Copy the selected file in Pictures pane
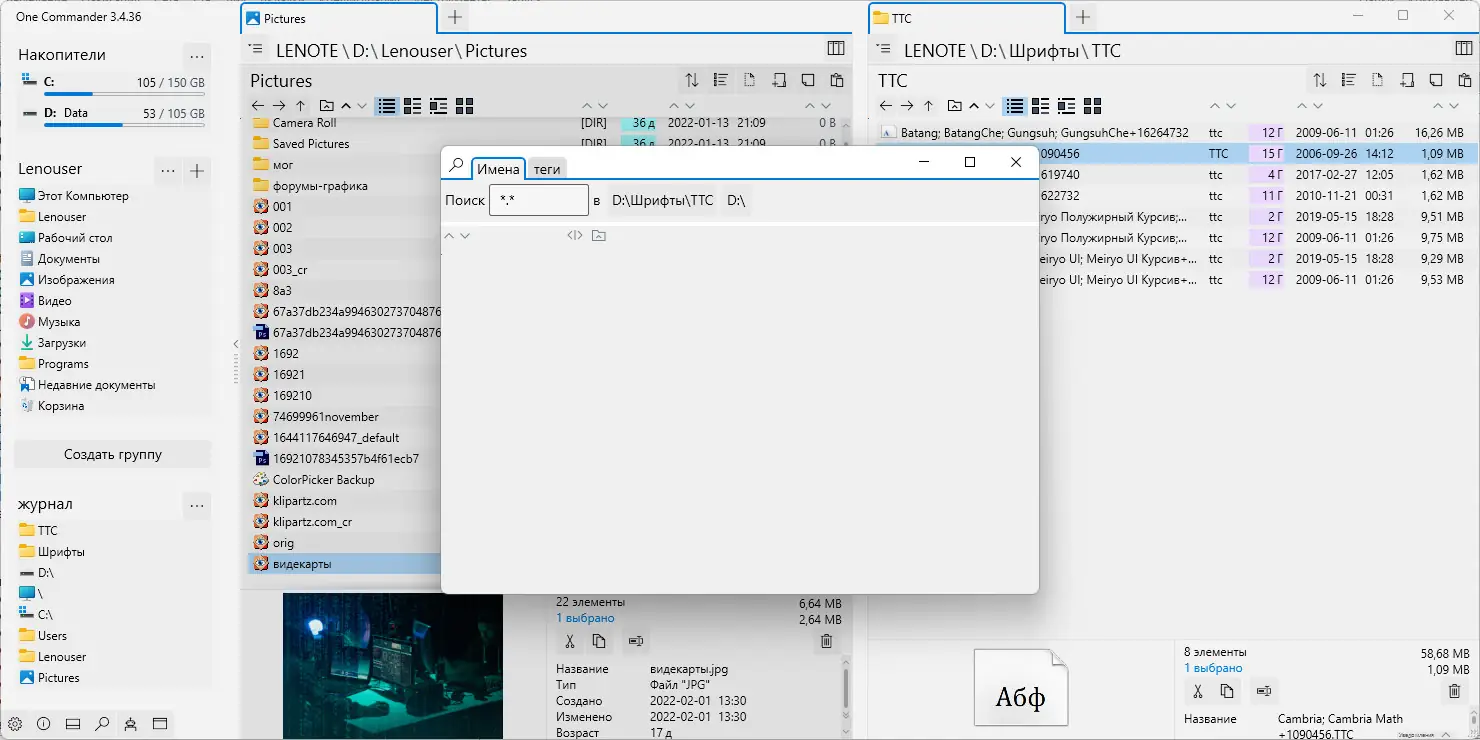 598,641
